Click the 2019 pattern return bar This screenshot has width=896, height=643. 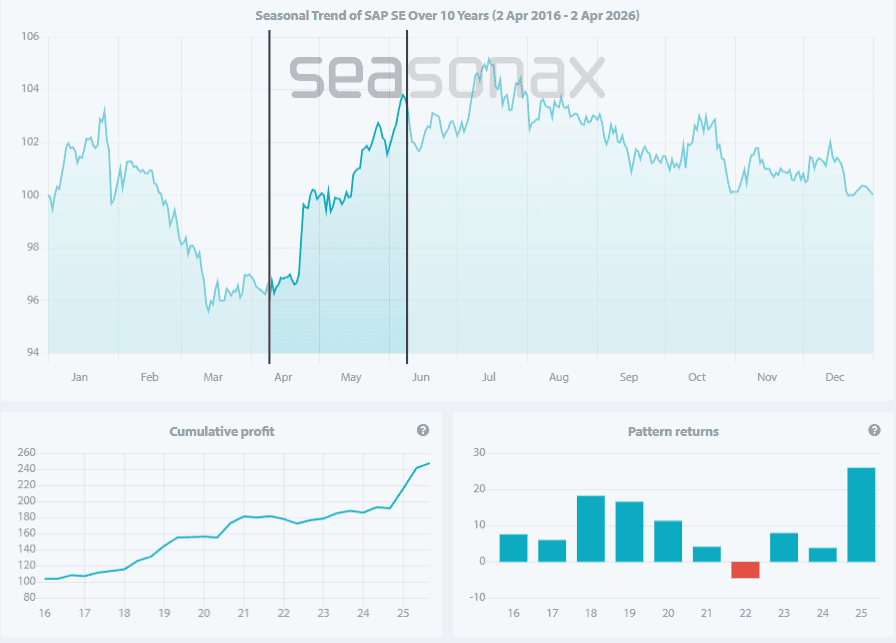629,531
